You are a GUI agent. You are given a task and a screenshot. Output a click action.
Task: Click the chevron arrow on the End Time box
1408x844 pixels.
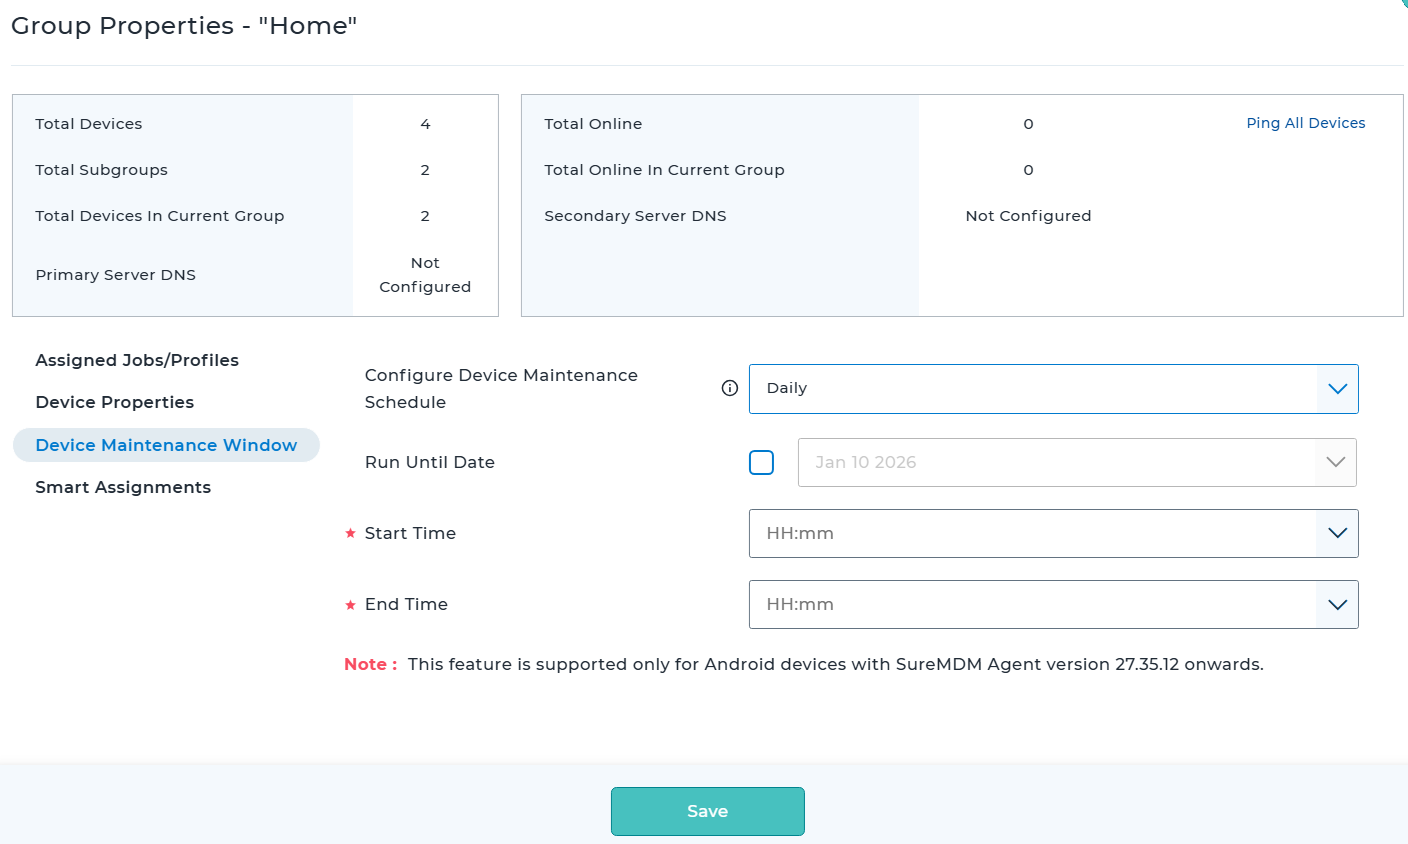coord(1337,604)
